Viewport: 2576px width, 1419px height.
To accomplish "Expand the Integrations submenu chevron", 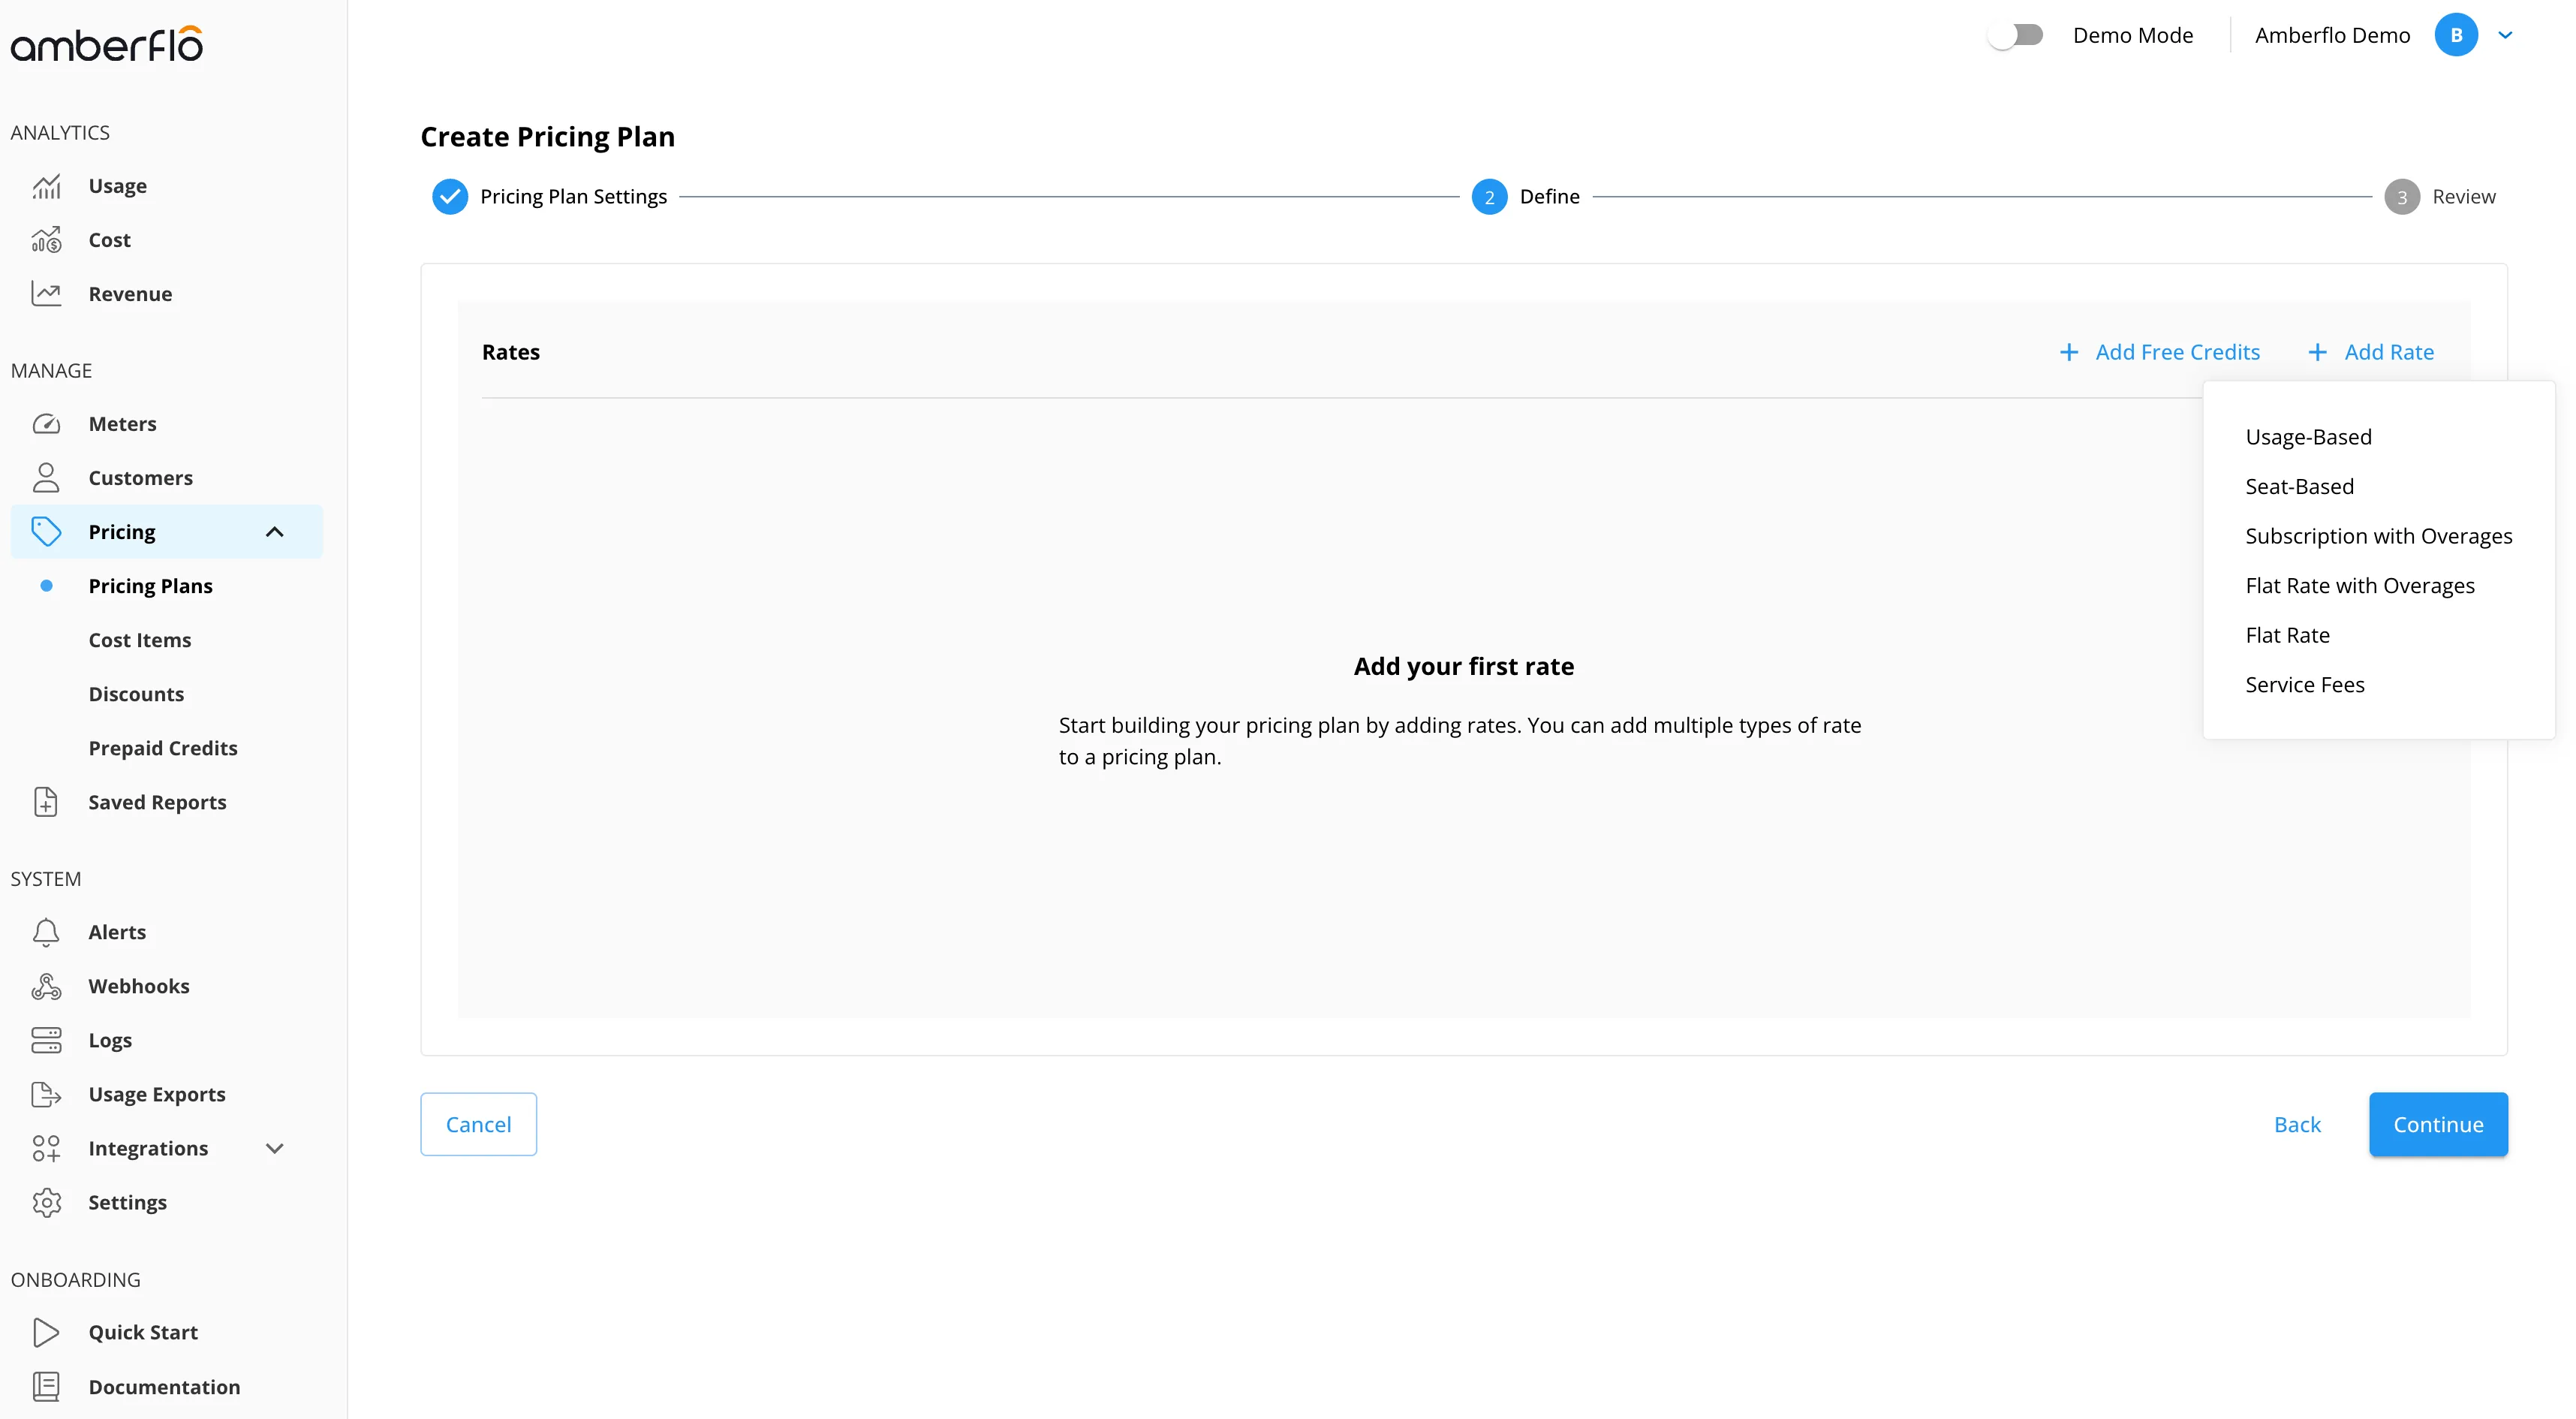I will 274,1148.
